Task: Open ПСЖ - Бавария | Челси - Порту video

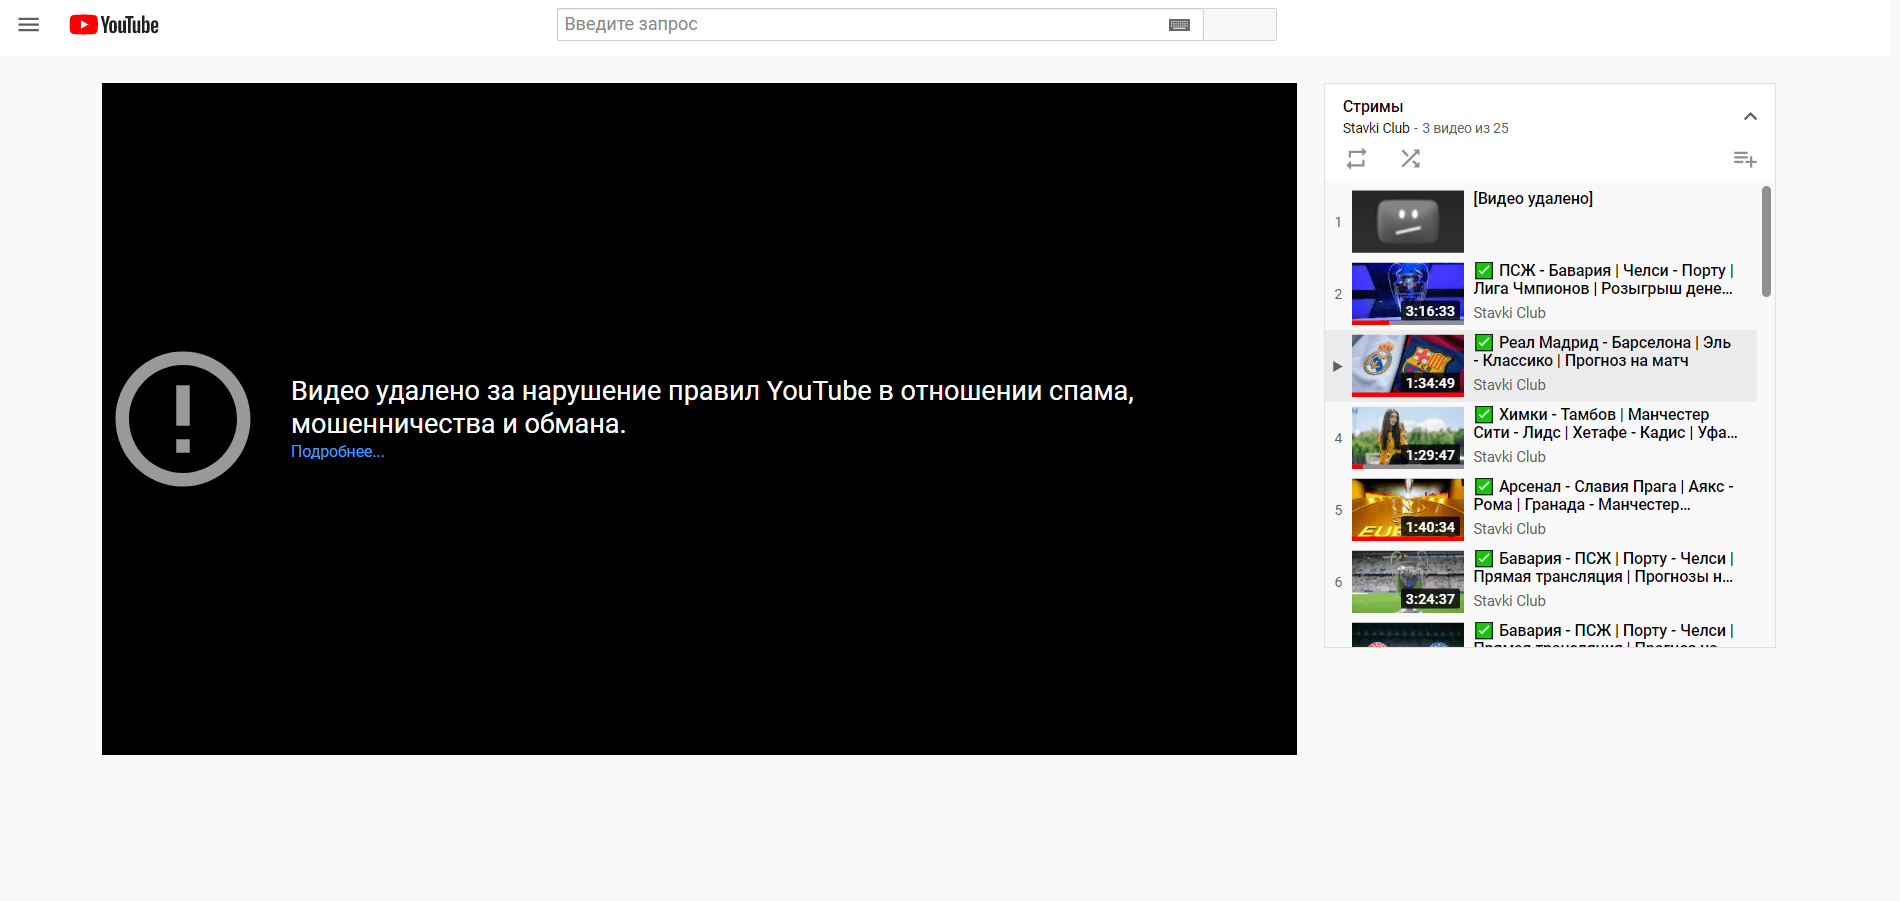Action: 1603,280
